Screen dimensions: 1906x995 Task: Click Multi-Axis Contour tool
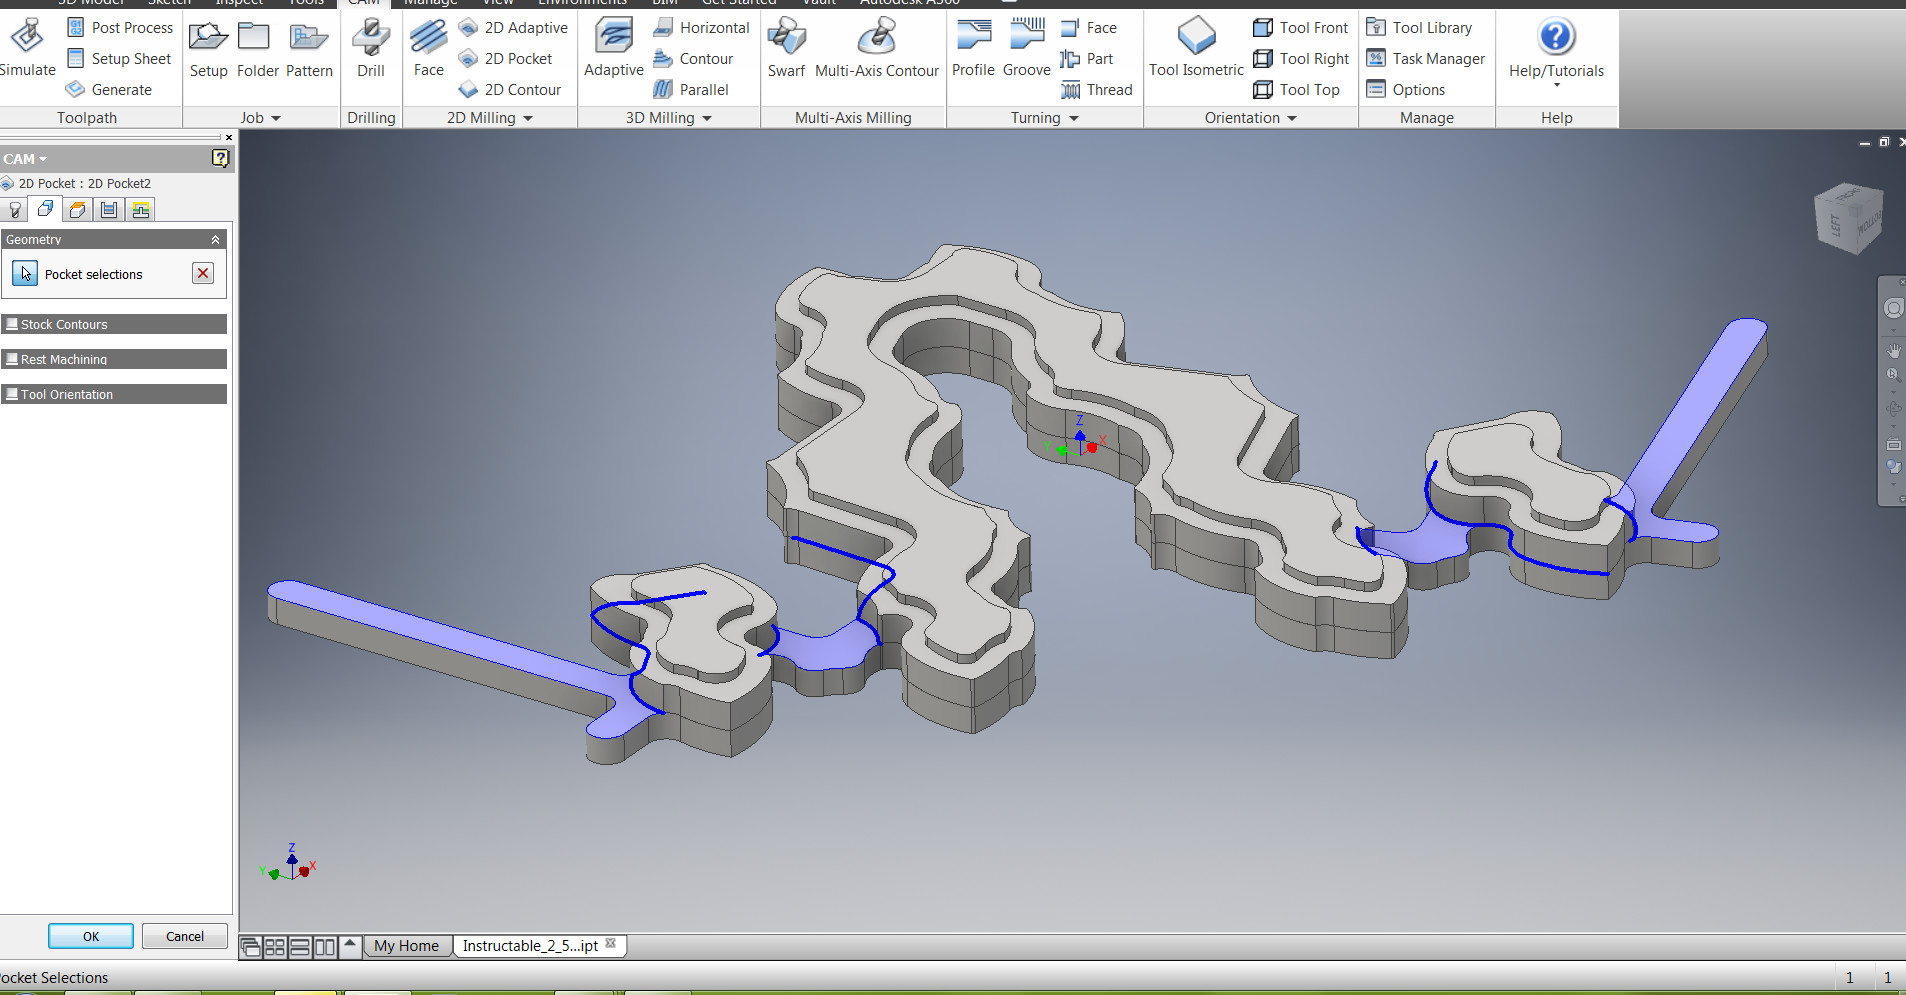click(877, 49)
